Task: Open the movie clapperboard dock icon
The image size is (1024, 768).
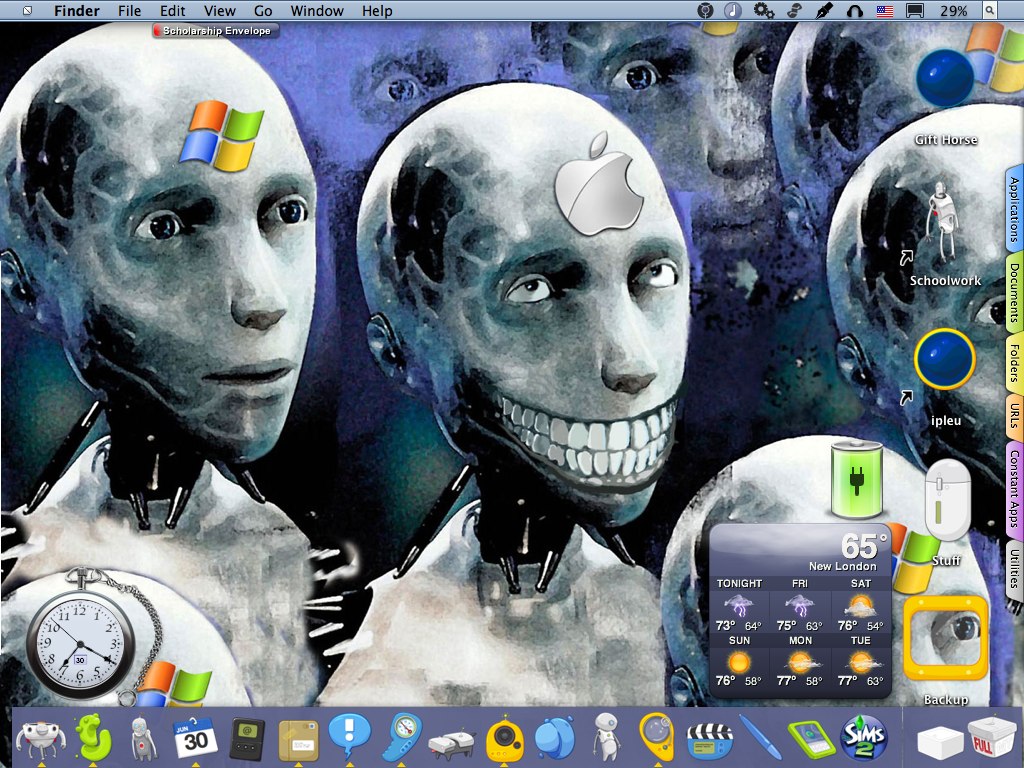Action: 709,740
